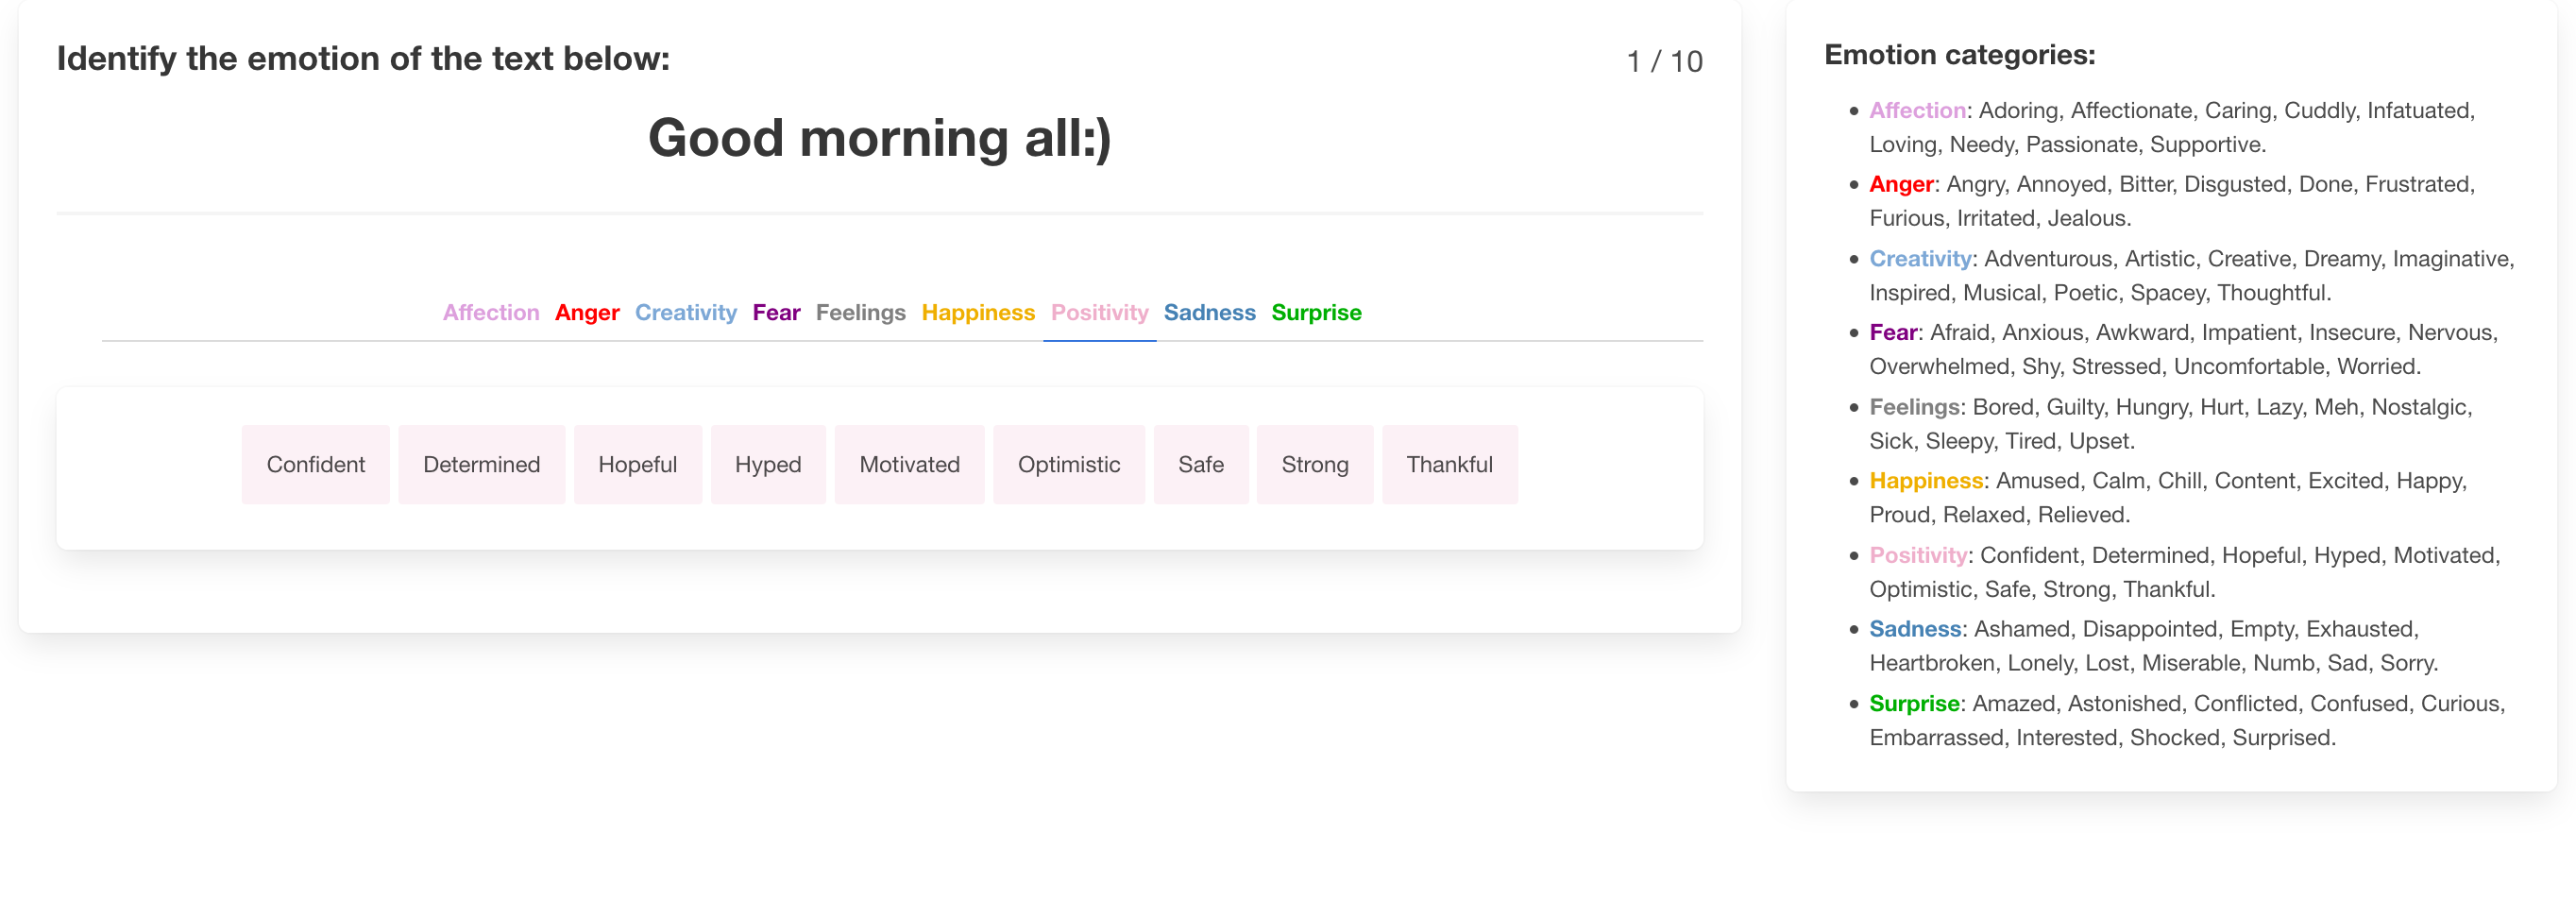Open the Anger emotion tab
Screen dimensions: 2576x901
pos(587,313)
